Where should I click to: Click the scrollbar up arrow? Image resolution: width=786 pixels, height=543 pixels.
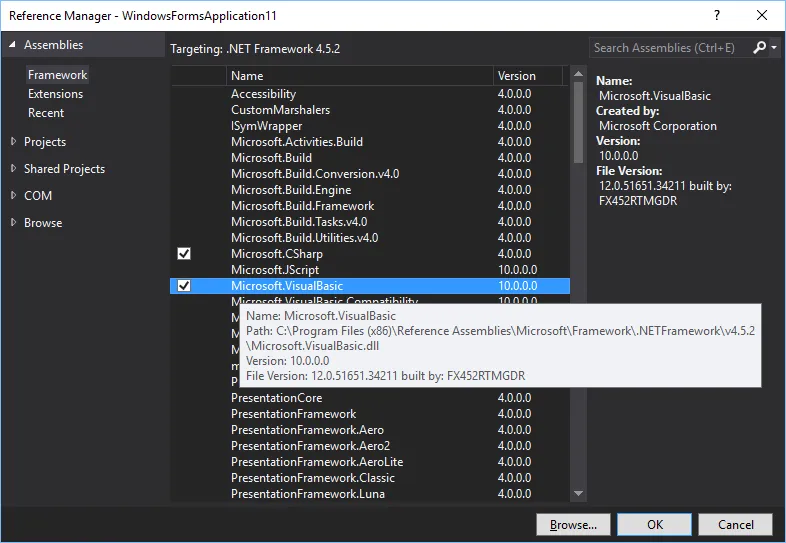(x=578, y=74)
